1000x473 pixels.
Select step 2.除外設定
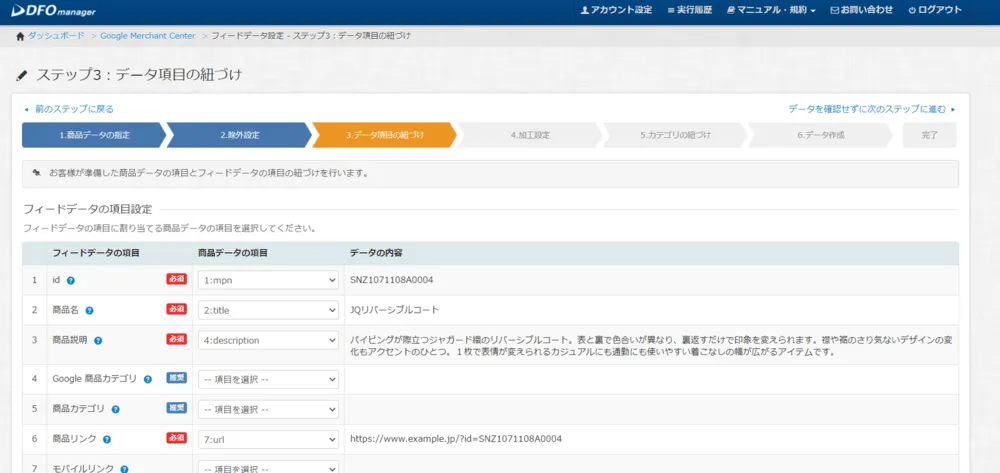(239, 135)
